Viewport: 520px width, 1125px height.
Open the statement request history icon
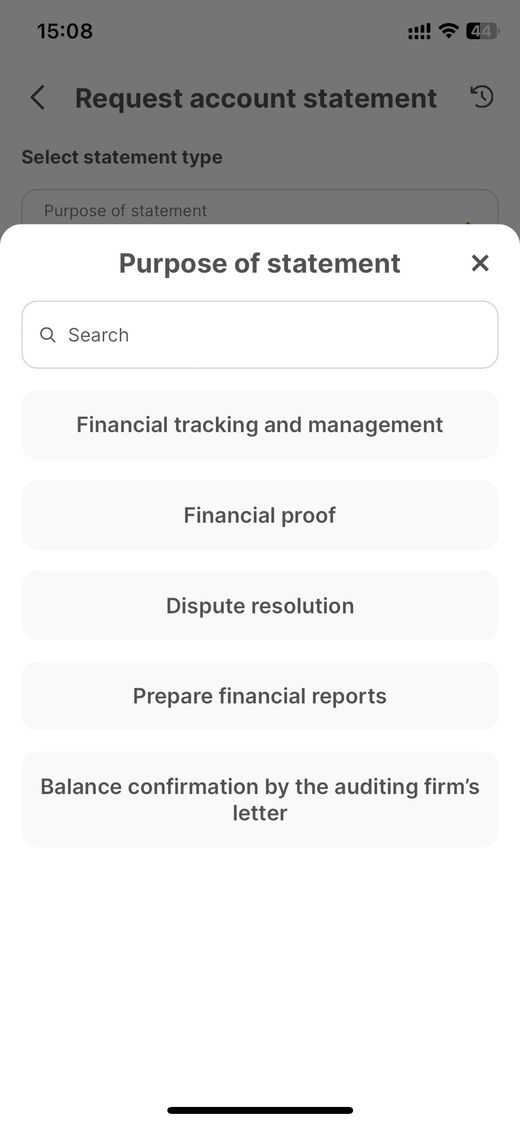(x=482, y=97)
